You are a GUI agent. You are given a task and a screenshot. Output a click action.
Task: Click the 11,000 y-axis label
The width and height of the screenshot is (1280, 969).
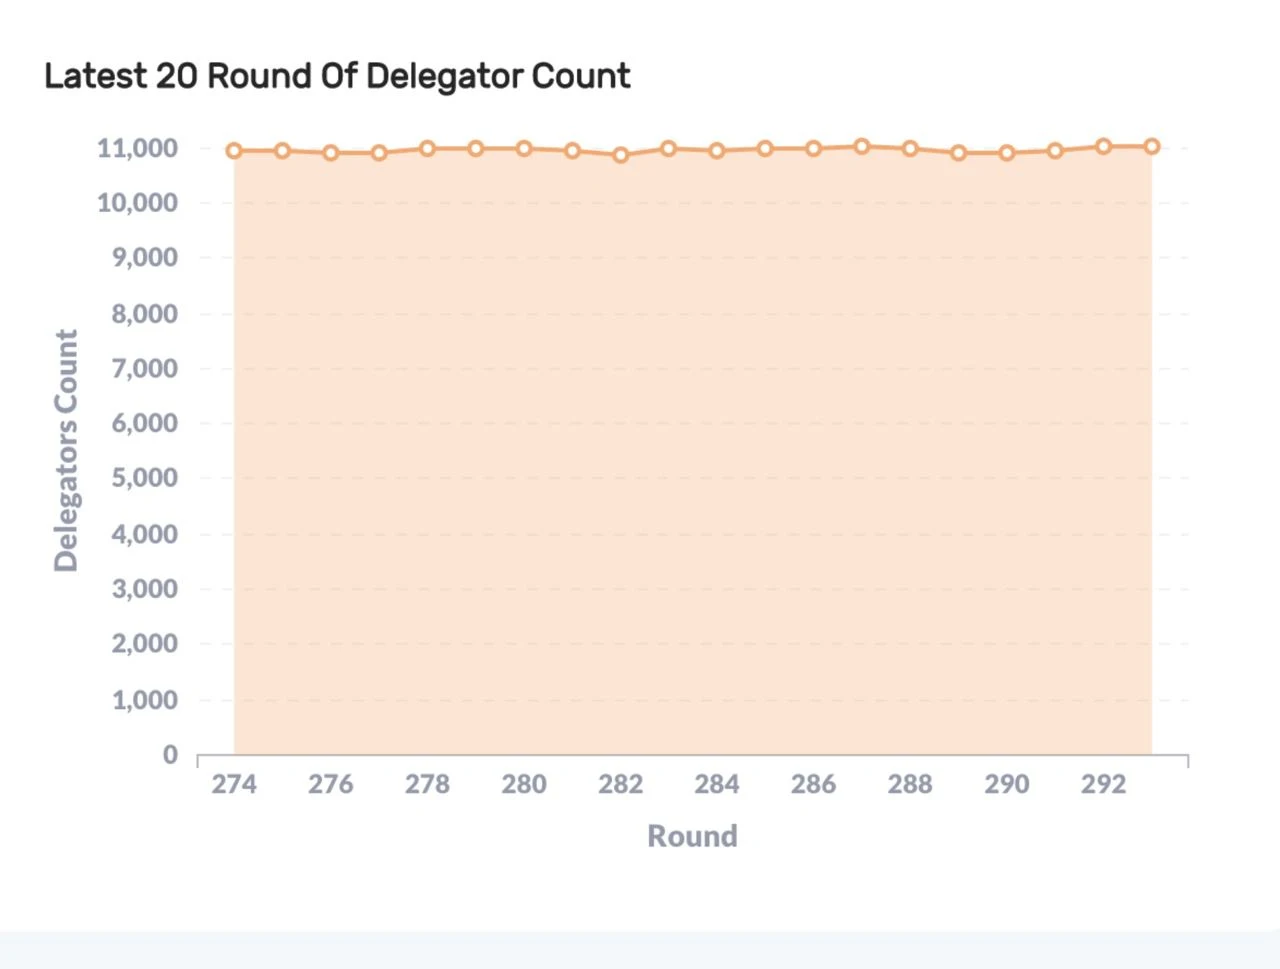137,149
